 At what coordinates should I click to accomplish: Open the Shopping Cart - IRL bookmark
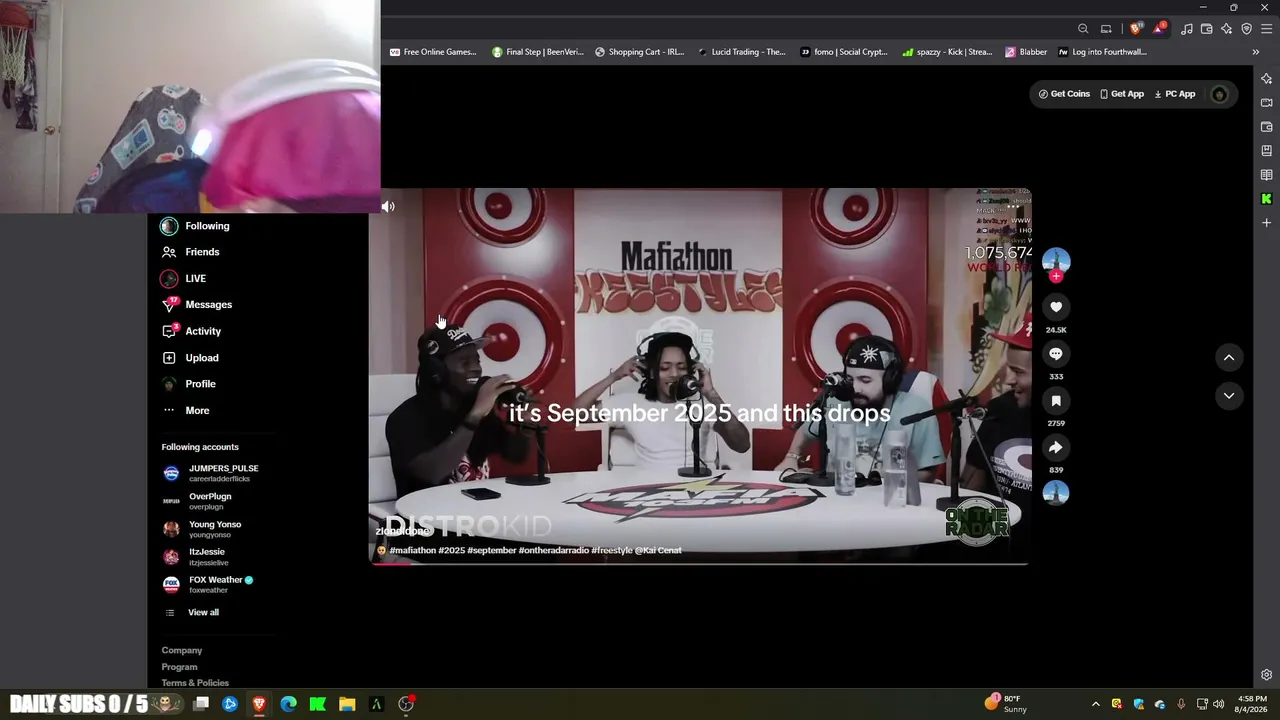point(640,52)
